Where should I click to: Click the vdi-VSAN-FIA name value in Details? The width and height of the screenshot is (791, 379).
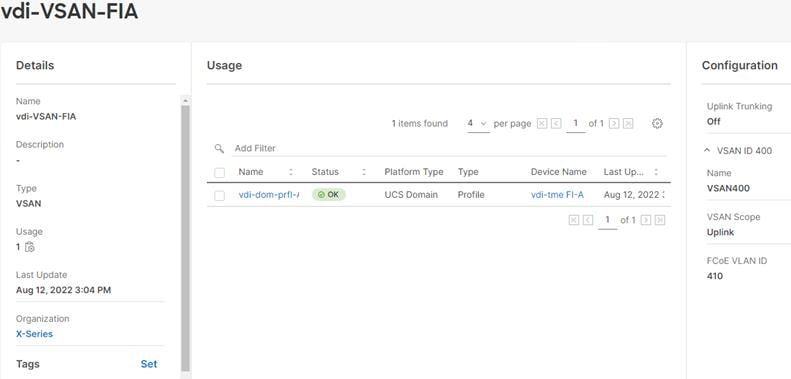(46, 117)
